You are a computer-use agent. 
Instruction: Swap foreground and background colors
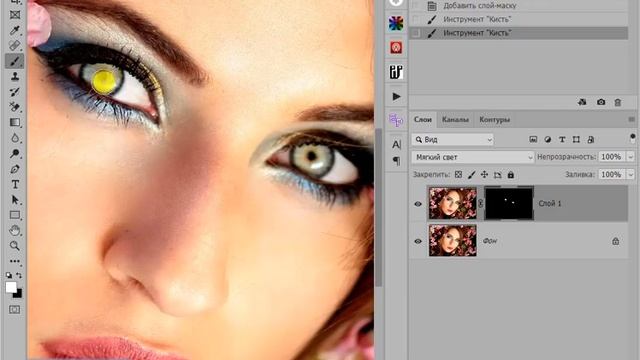click(19, 275)
